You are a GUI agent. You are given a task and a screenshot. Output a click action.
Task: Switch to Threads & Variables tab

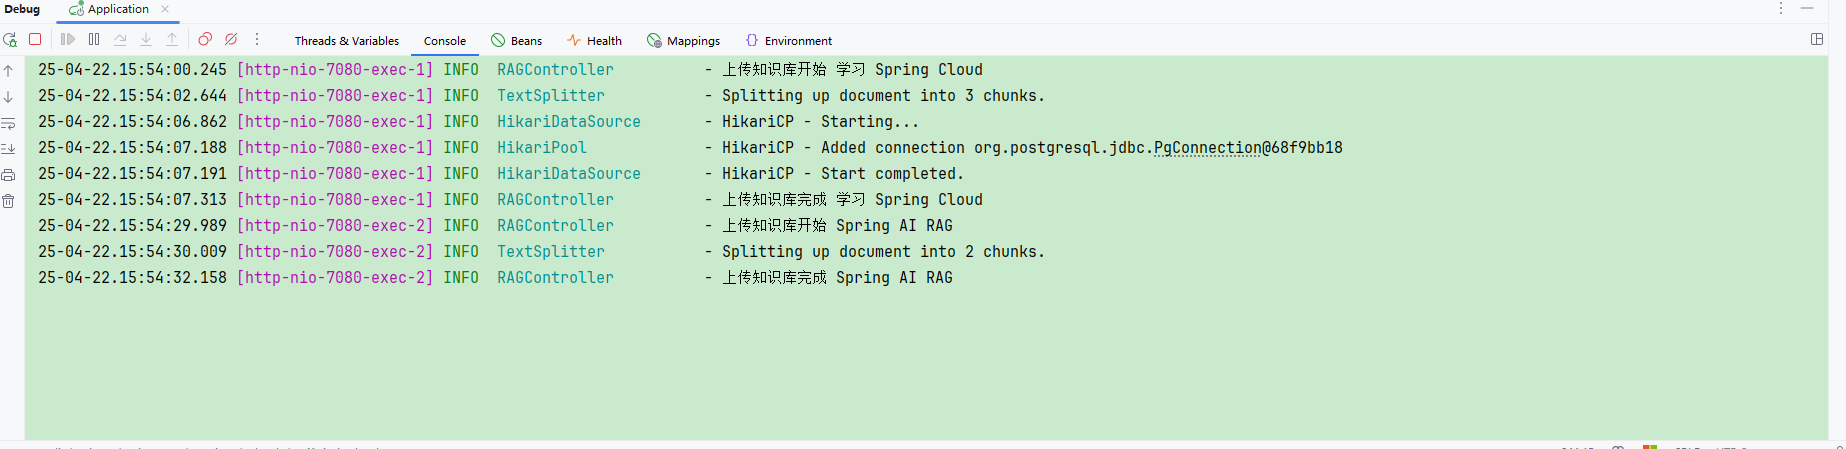(x=347, y=41)
